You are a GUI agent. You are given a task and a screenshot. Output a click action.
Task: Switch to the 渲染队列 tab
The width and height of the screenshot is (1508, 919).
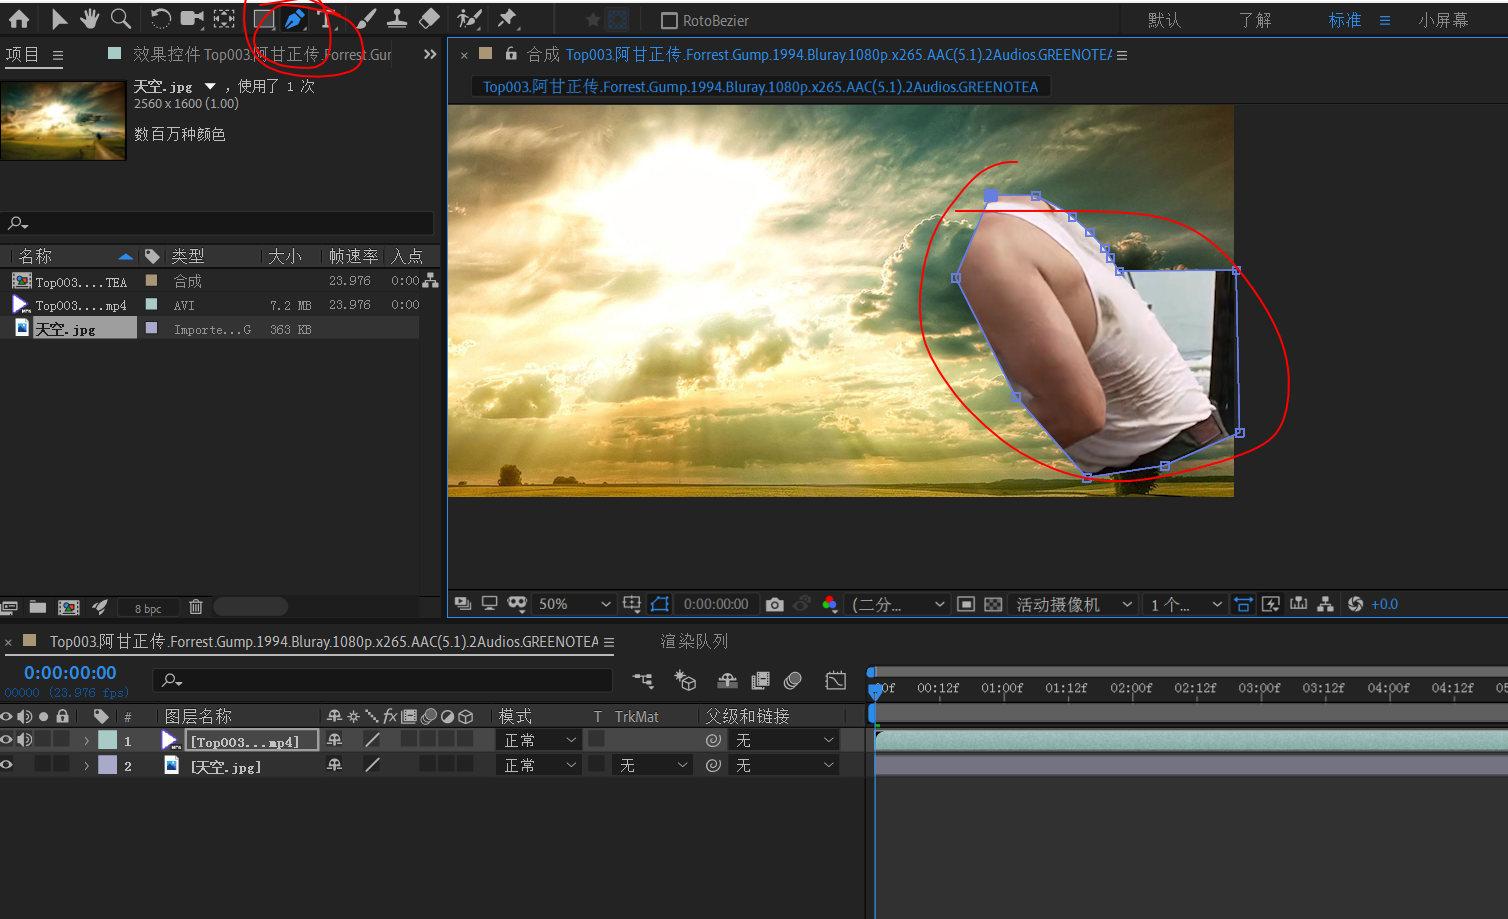pos(694,641)
